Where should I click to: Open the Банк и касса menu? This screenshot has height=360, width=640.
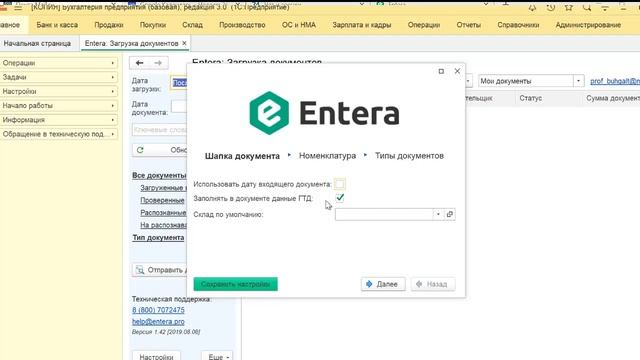[x=57, y=25]
